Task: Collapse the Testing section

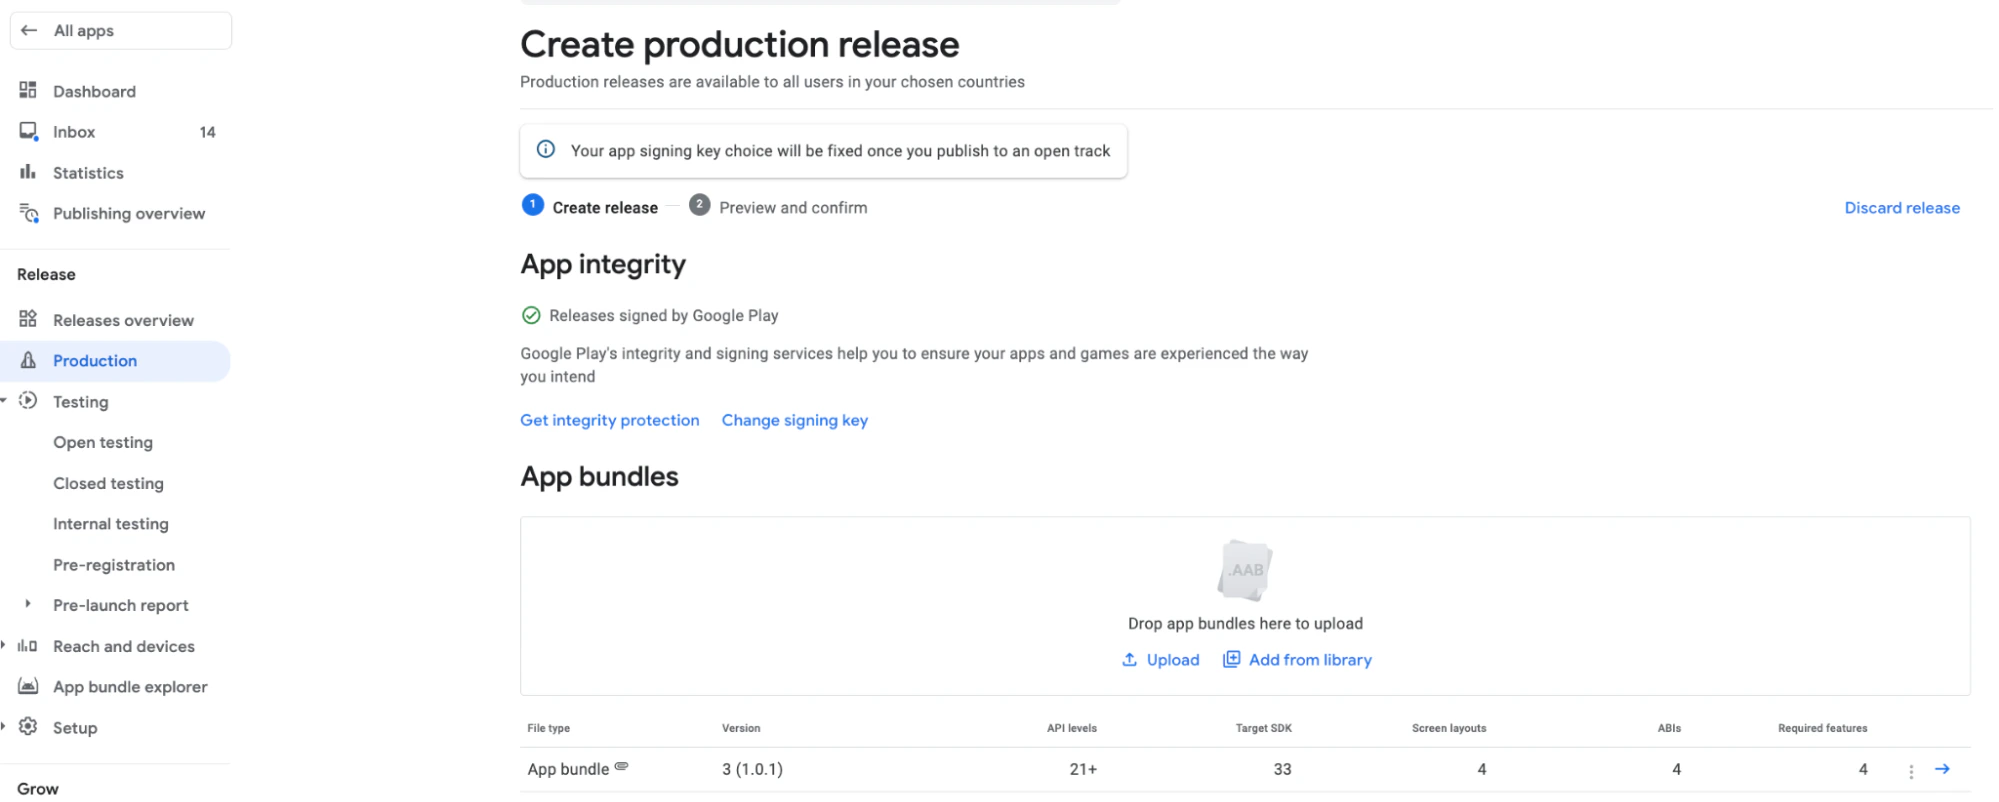Action: 4,401
